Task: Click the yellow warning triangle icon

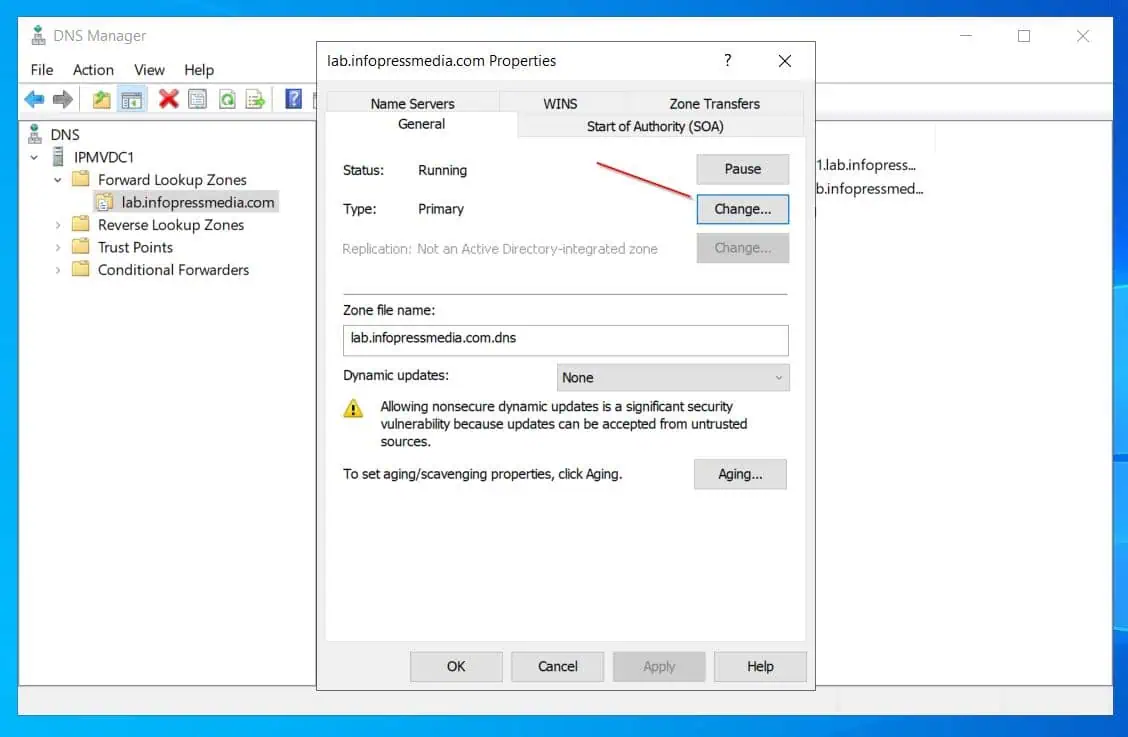Action: coord(353,409)
